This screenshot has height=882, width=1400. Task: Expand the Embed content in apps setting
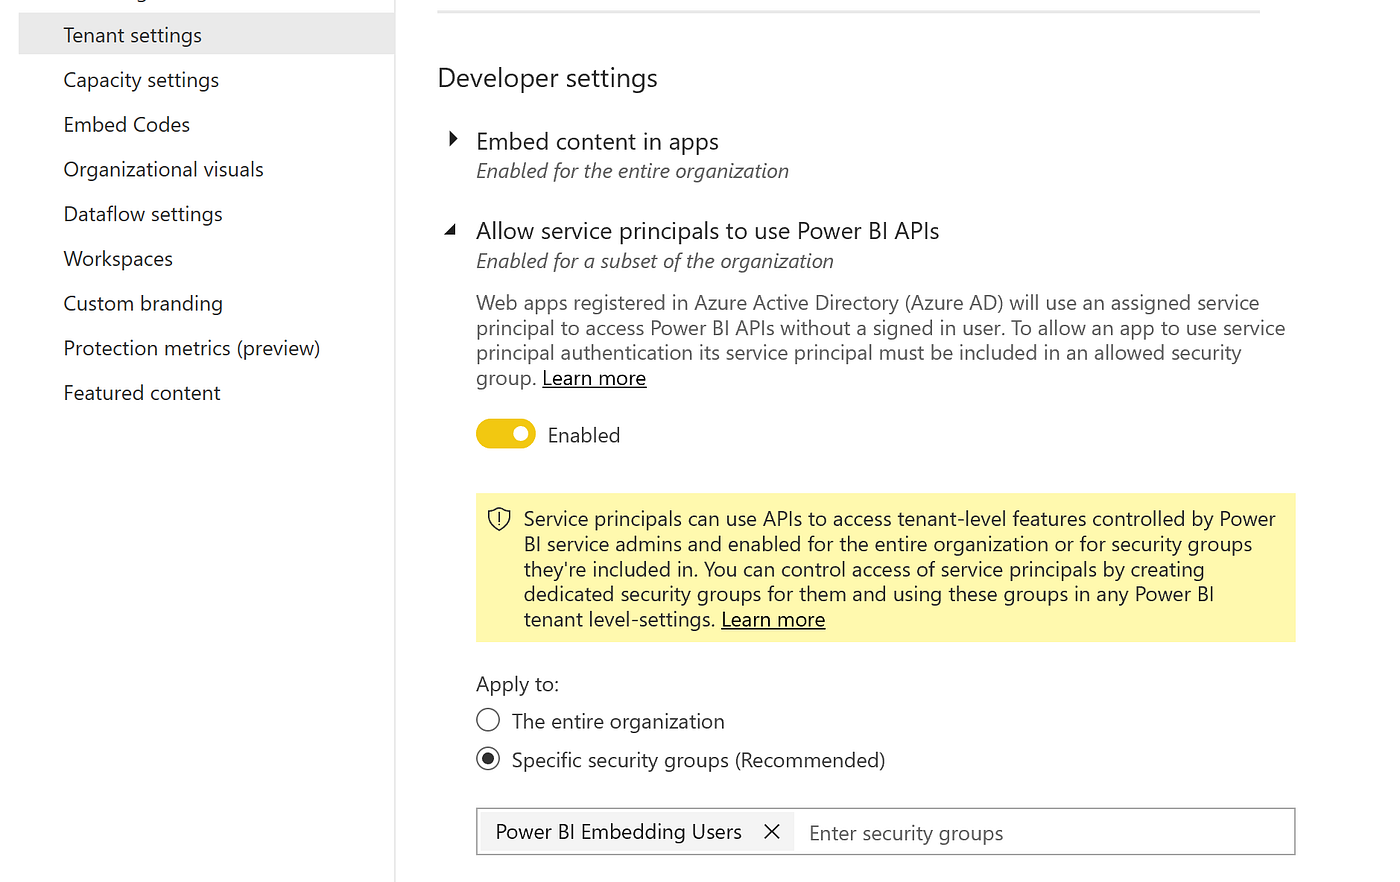453,140
